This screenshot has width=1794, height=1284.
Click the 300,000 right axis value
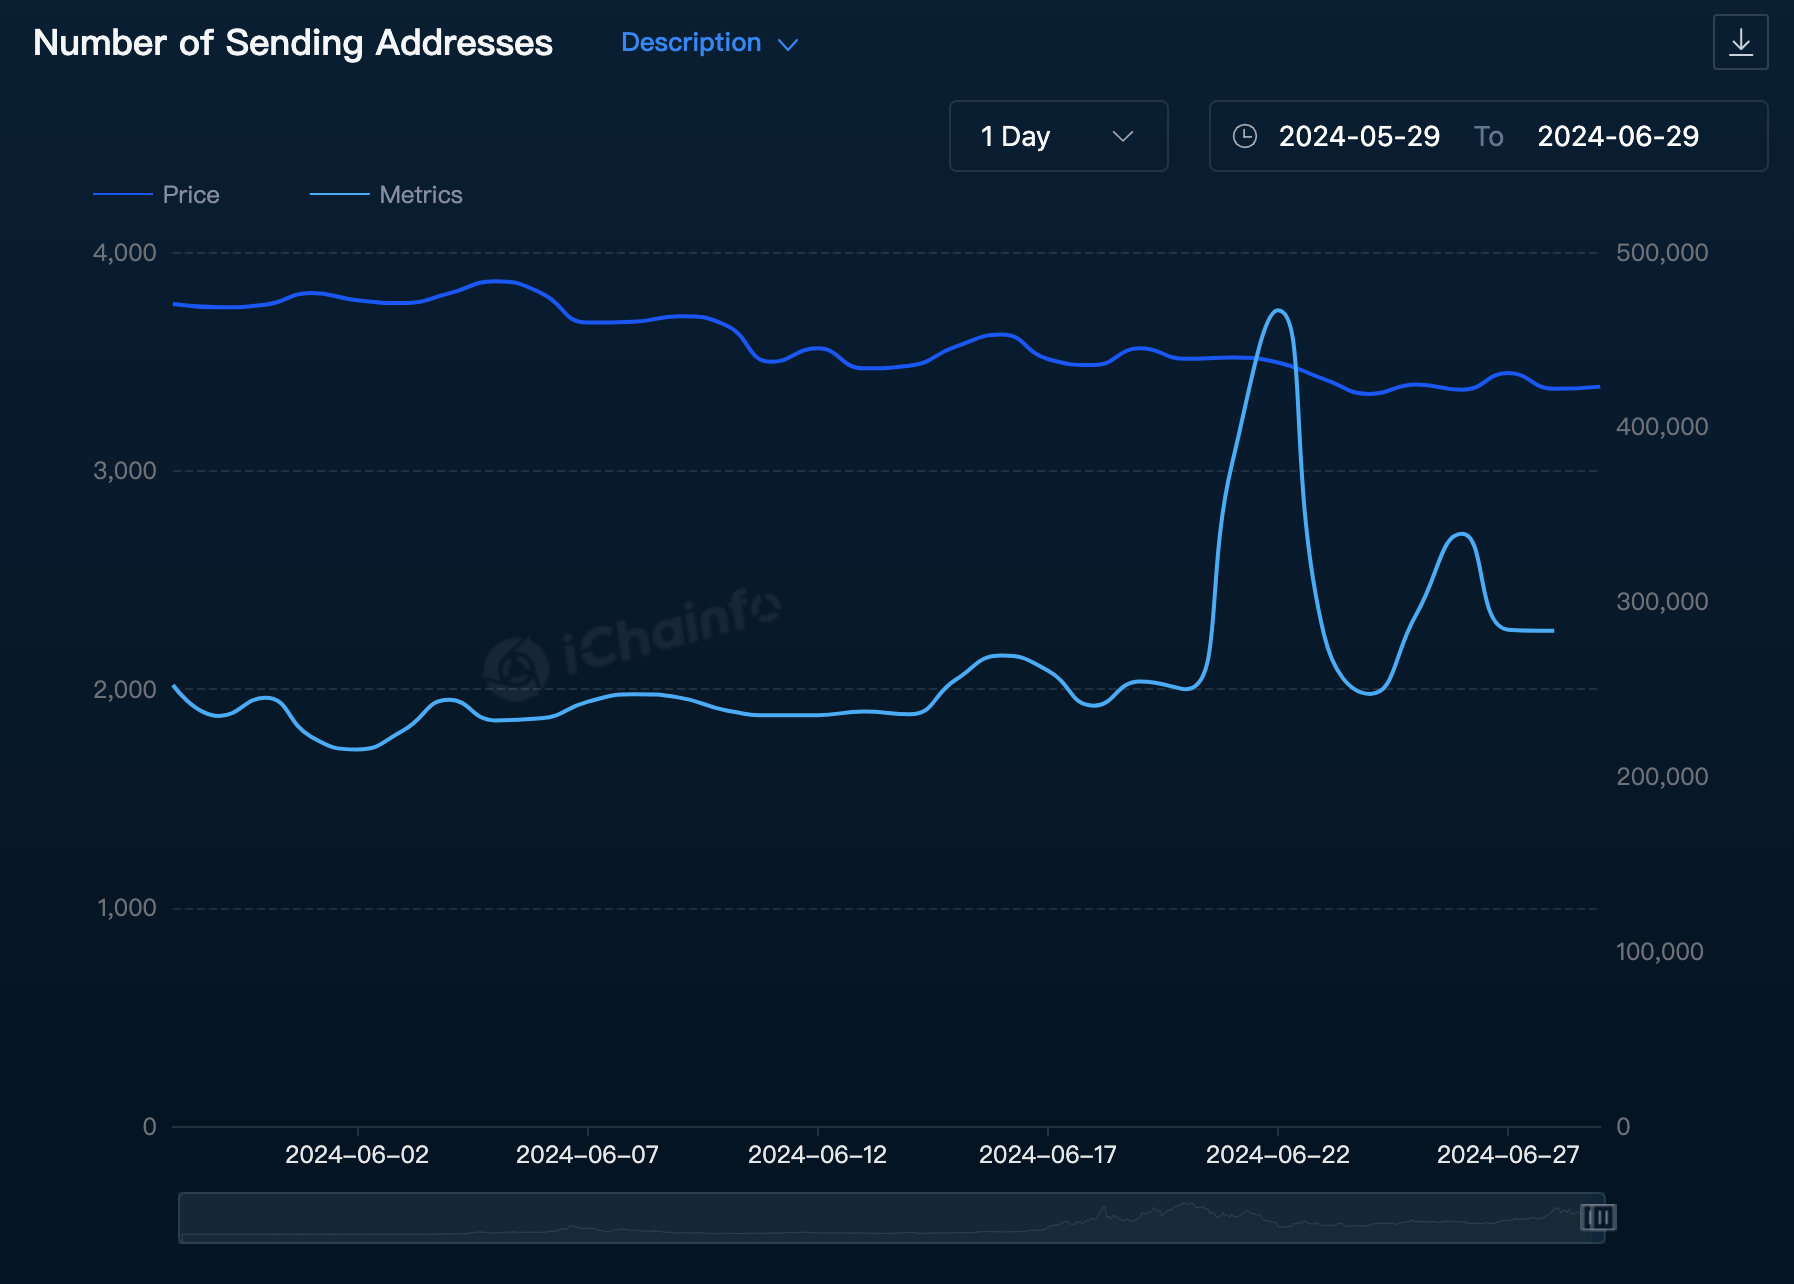(1662, 602)
